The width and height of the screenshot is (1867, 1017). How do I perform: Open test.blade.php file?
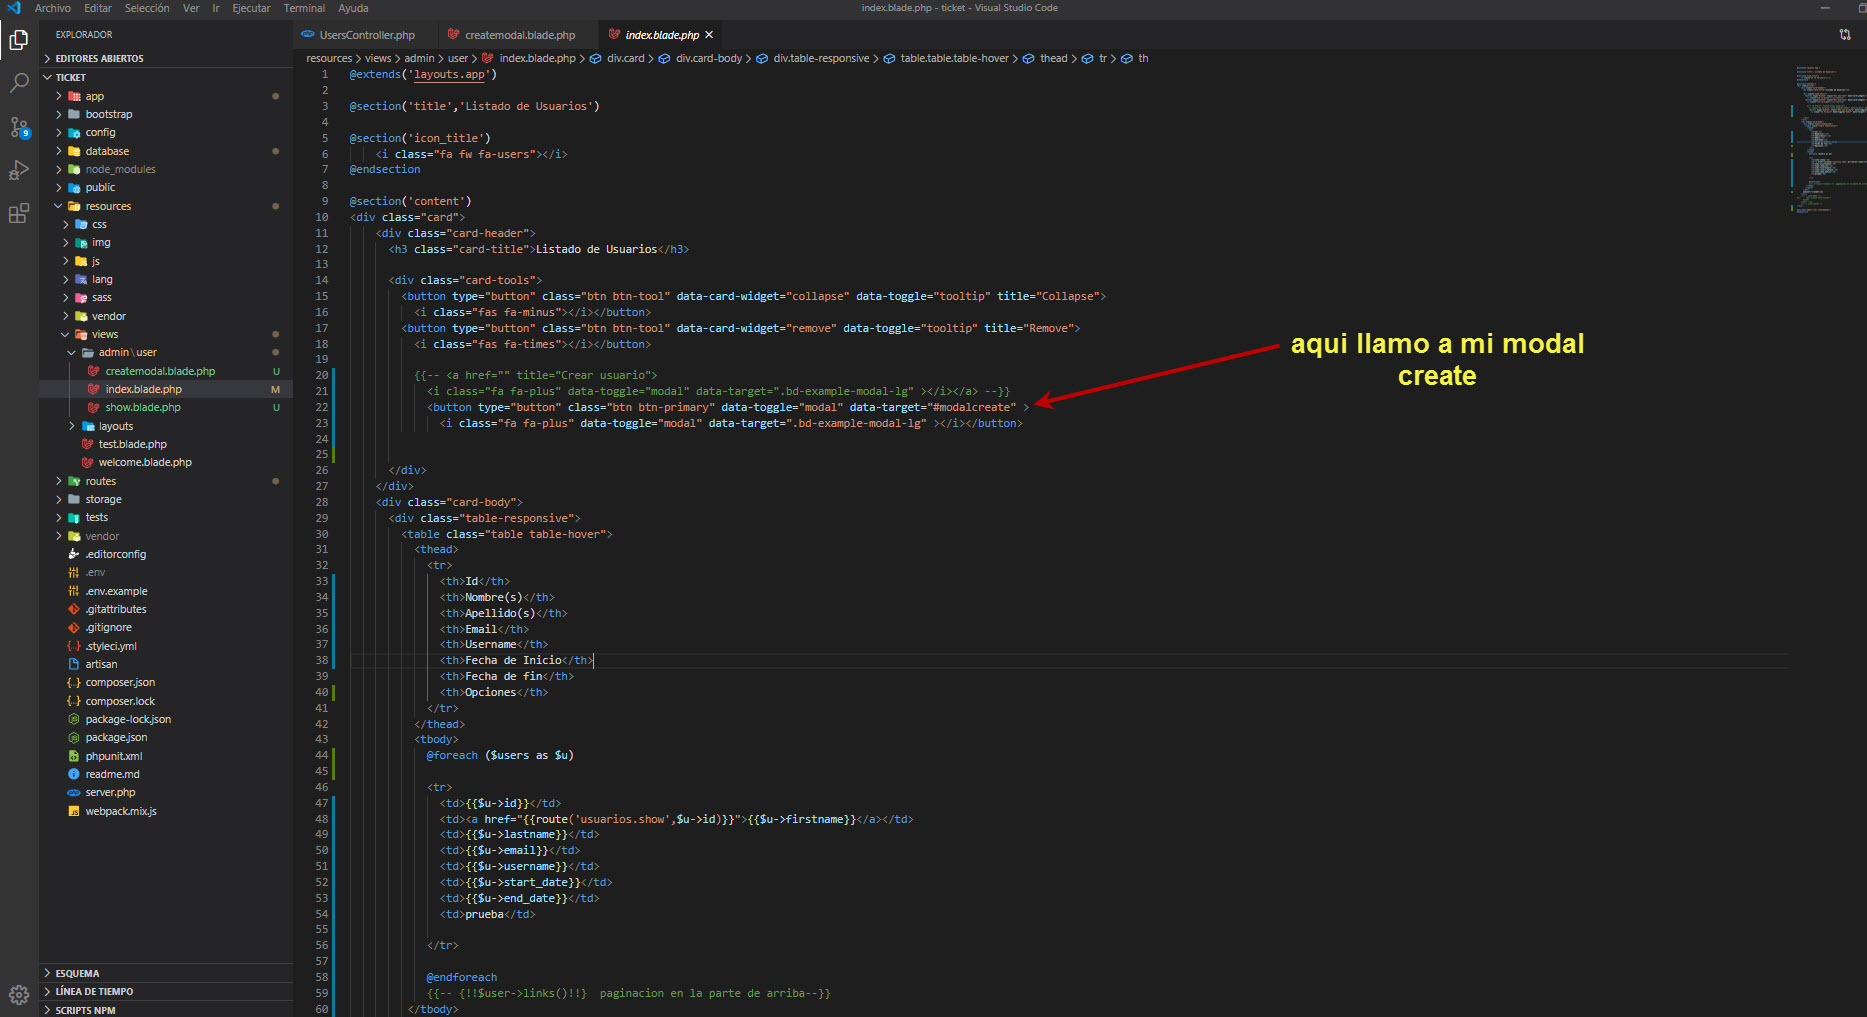[166, 444]
